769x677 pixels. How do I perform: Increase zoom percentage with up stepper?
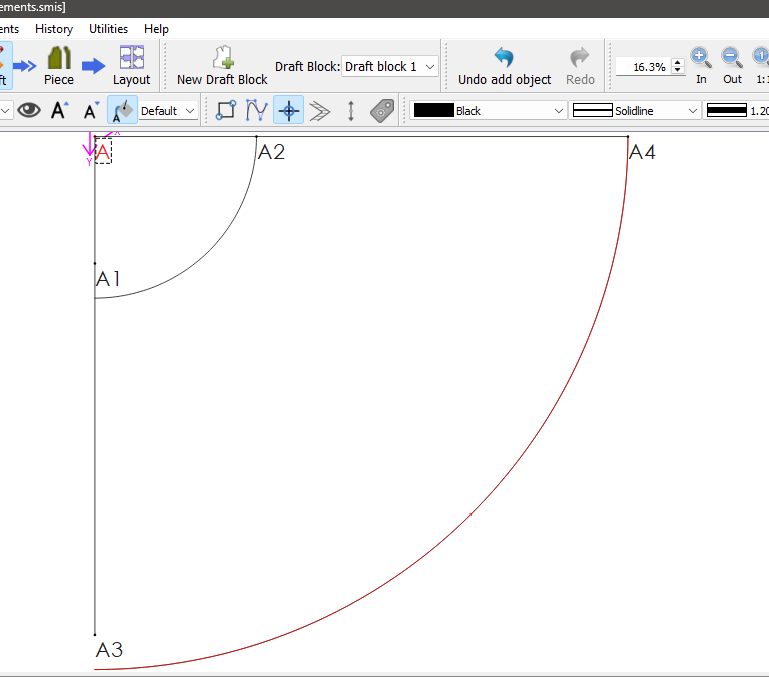click(678, 62)
